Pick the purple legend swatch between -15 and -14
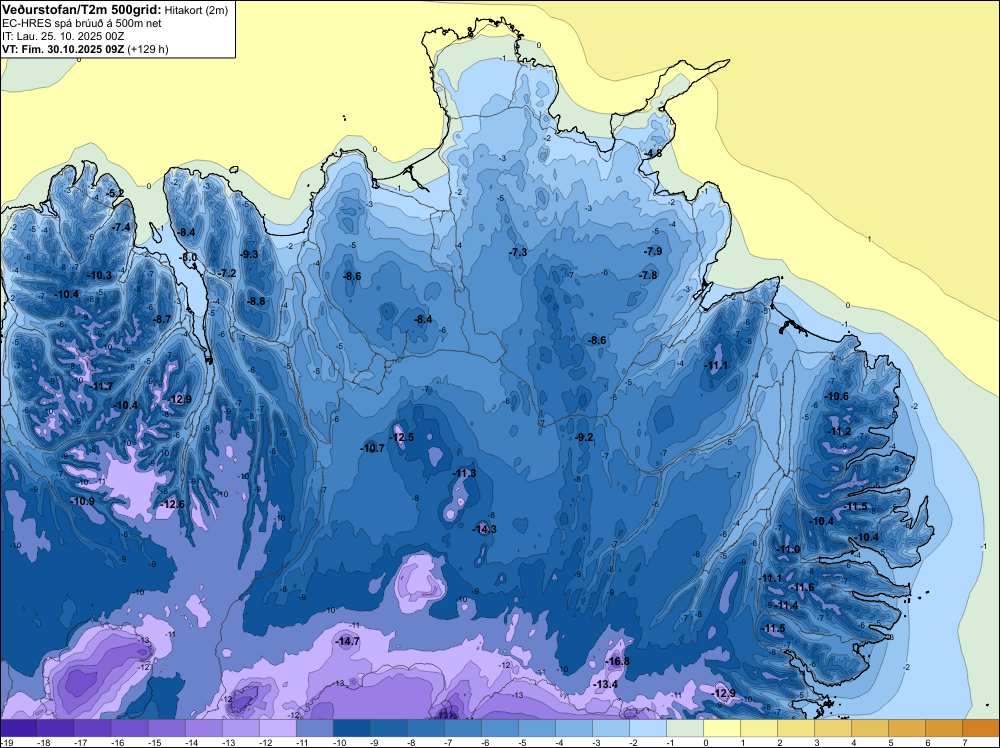Screen dimensions: 1000x748 pyautogui.click(x=167, y=728)
